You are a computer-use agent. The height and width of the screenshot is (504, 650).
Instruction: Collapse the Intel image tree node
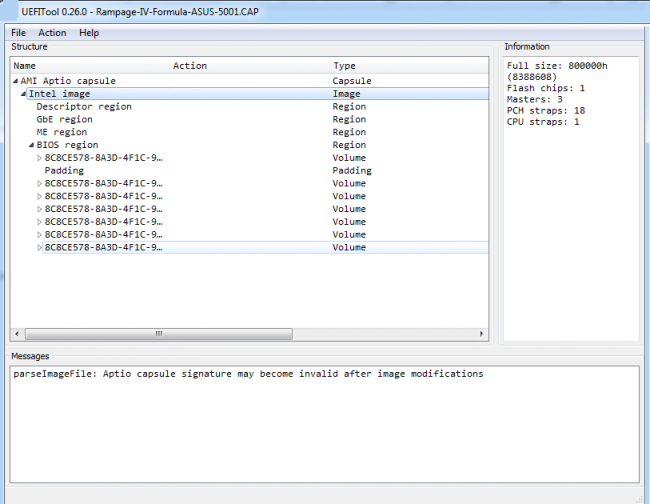[x=23, y=94]
